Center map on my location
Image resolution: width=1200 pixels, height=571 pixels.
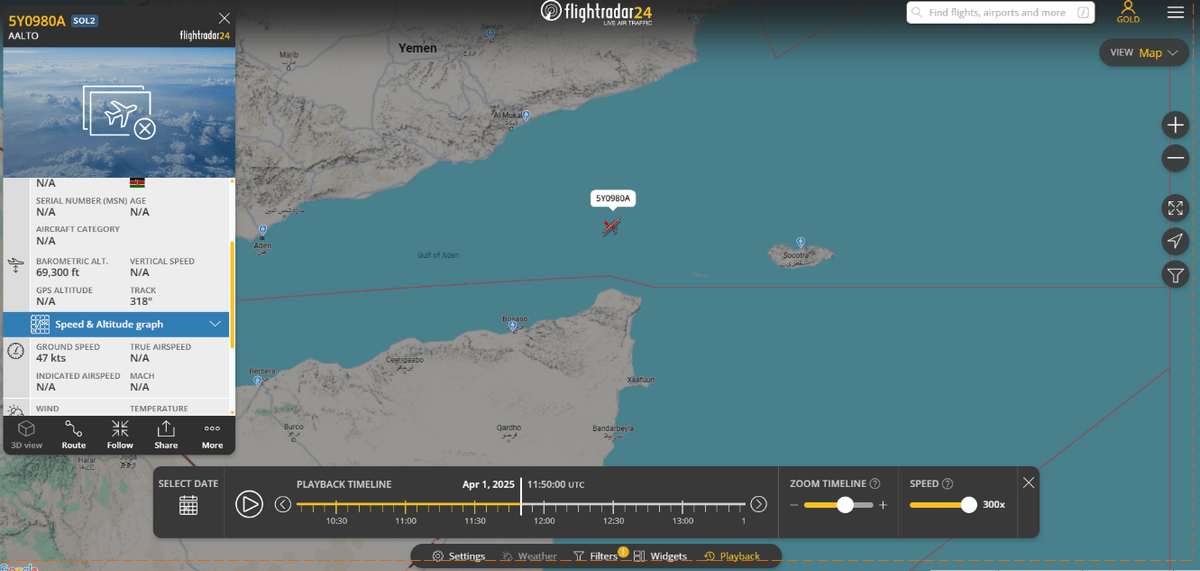1175,241
